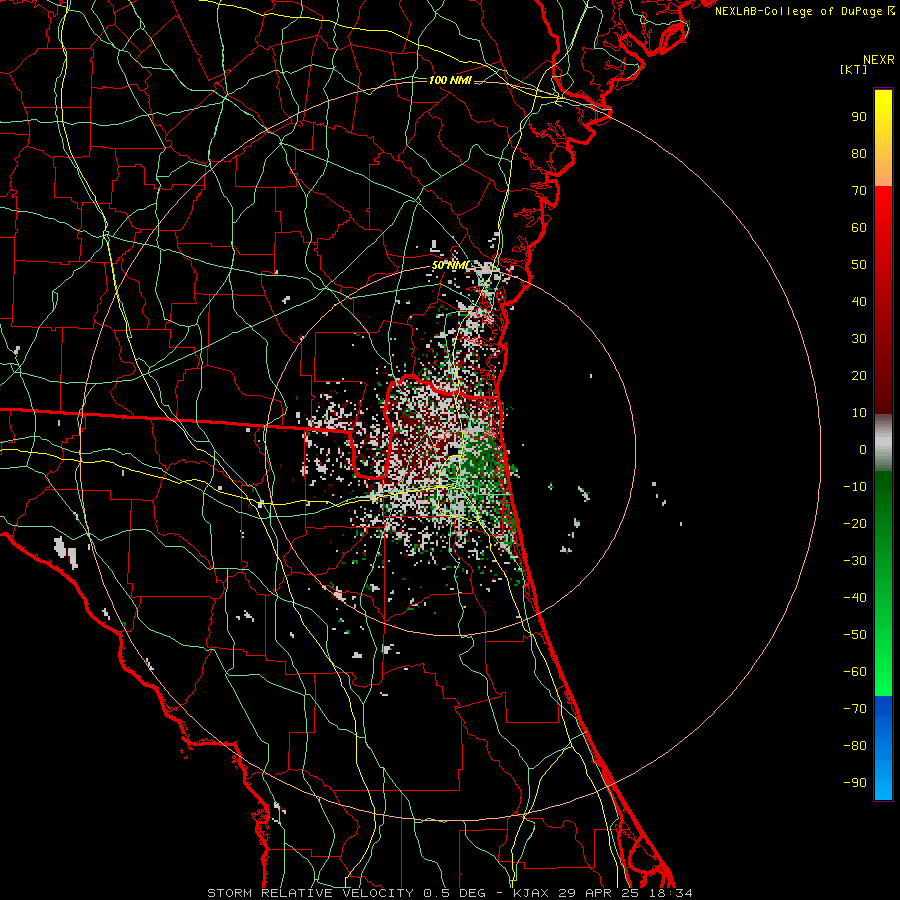Pick the gray zero-velocity segment of color bar
900x900 pixels.
click(x=883, y=443)
